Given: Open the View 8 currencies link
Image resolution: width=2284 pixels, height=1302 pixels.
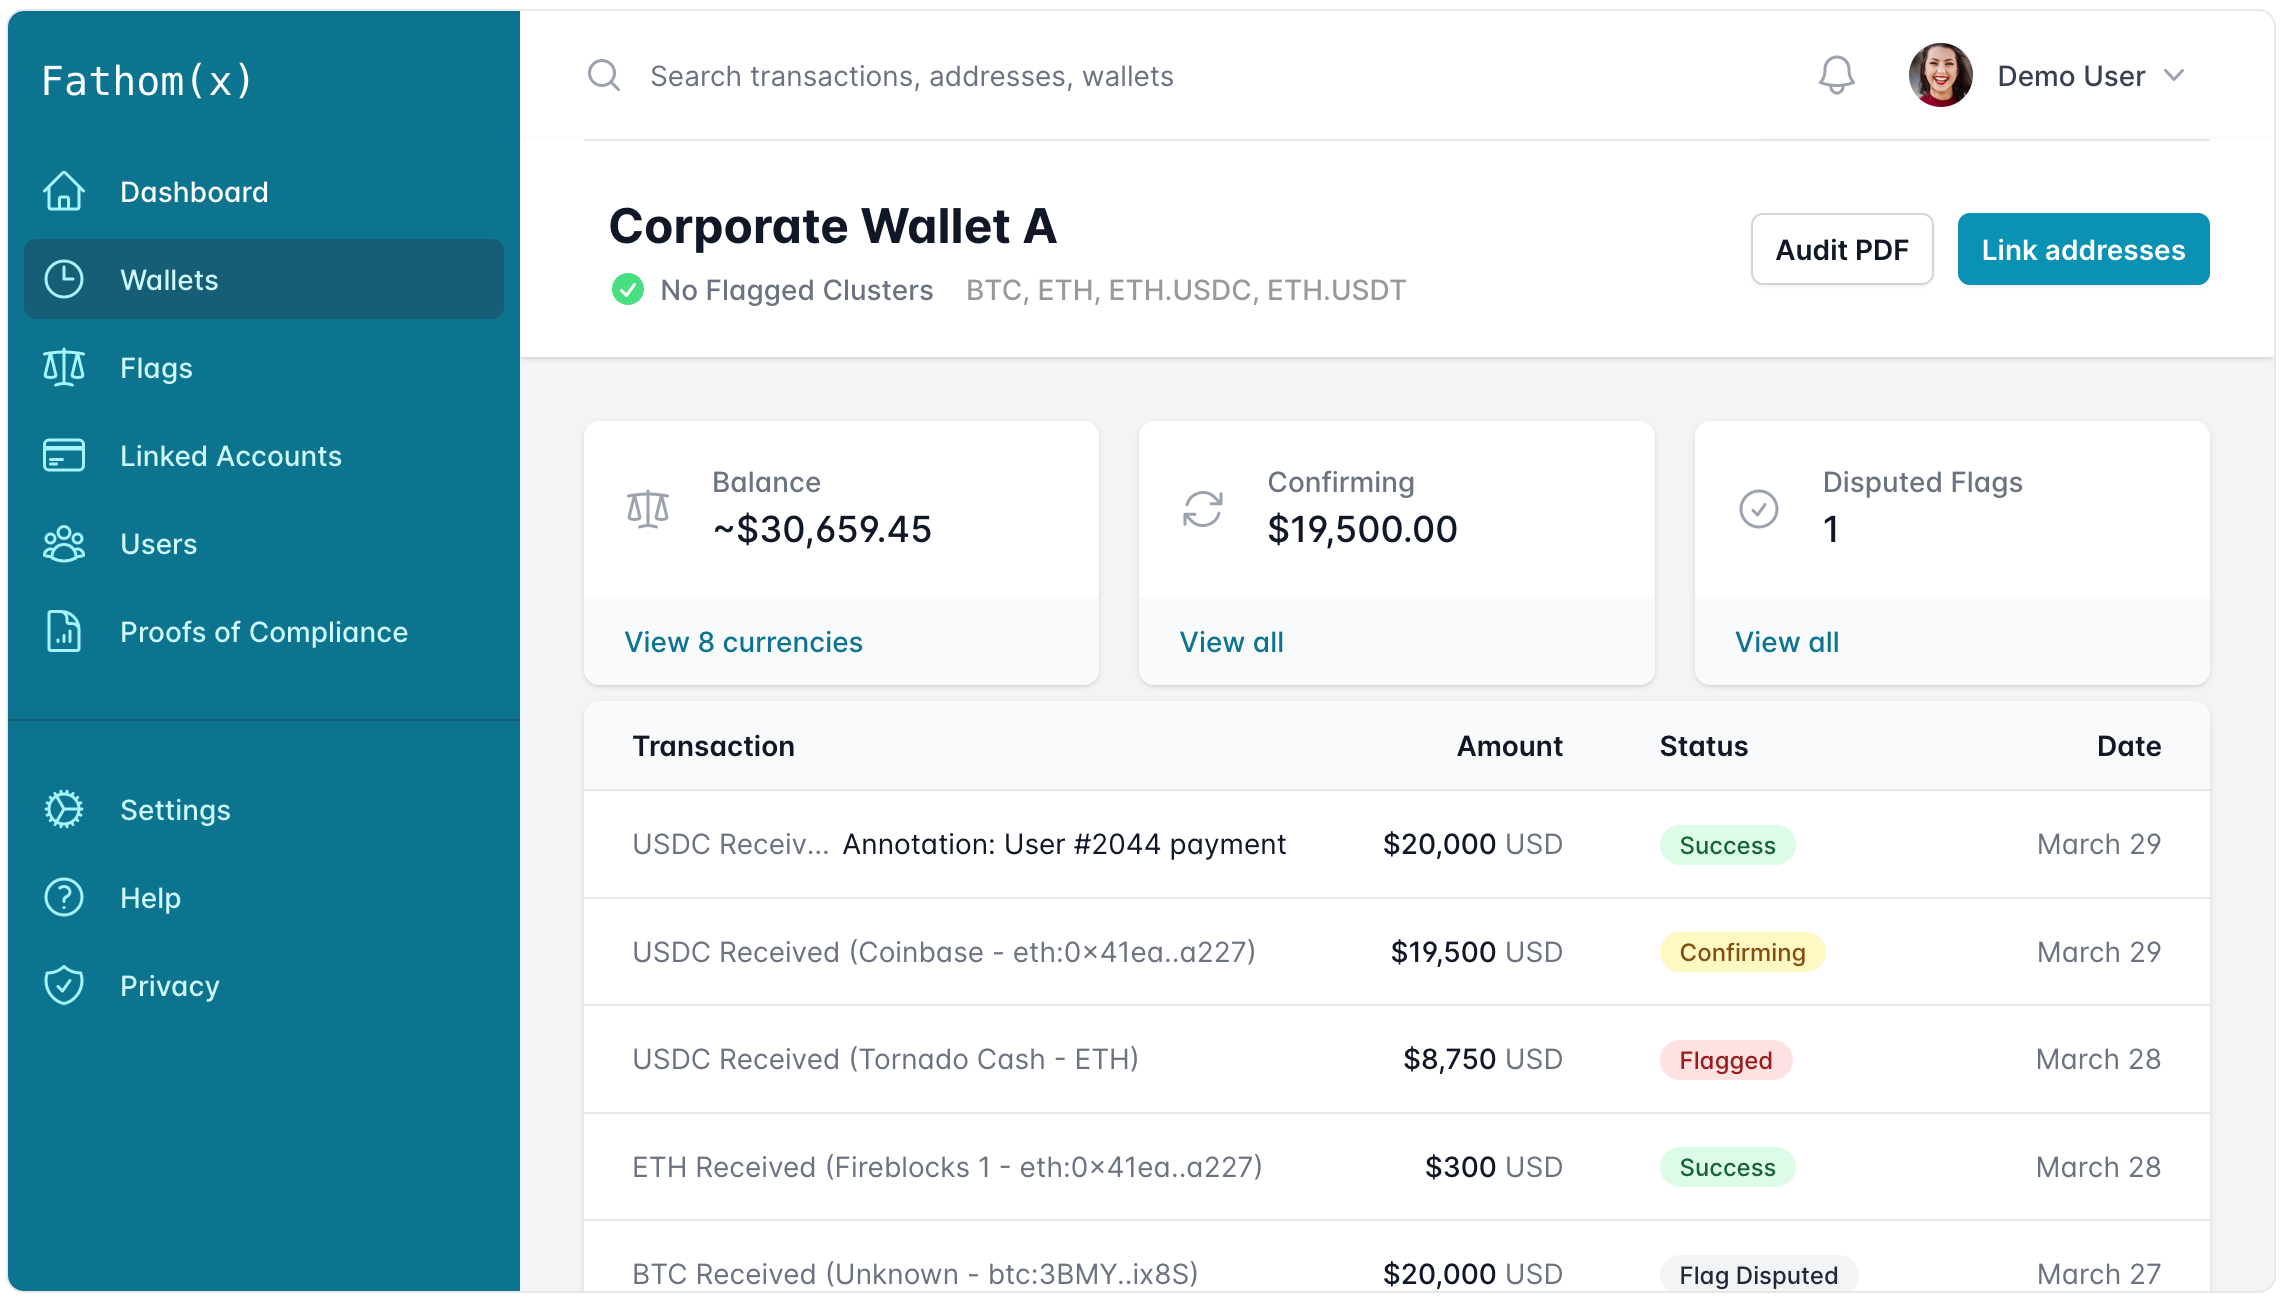Looking at the screenshot, I should click(x=743, y=642).
